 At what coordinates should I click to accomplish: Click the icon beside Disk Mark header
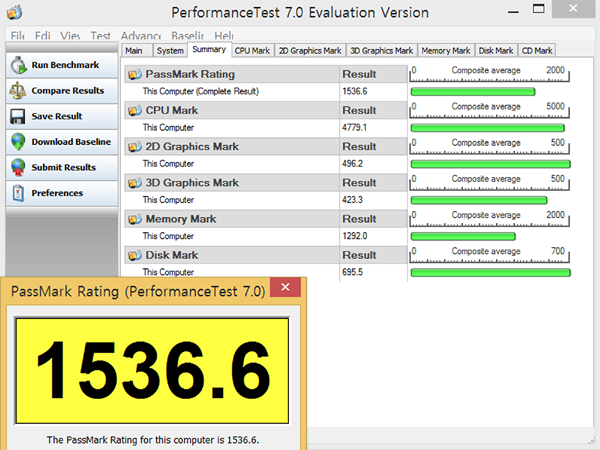[135, 255]
